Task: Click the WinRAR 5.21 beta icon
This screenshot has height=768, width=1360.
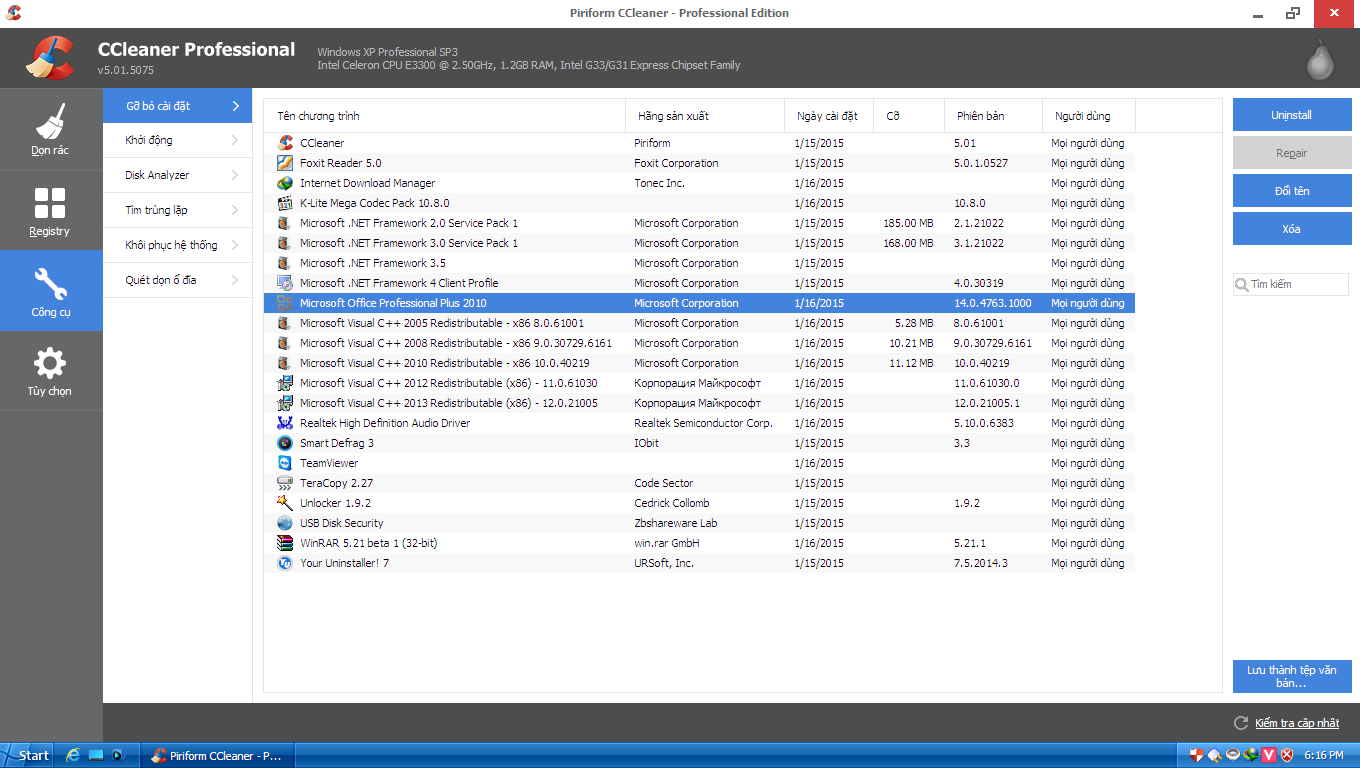Action: (285, 543)
